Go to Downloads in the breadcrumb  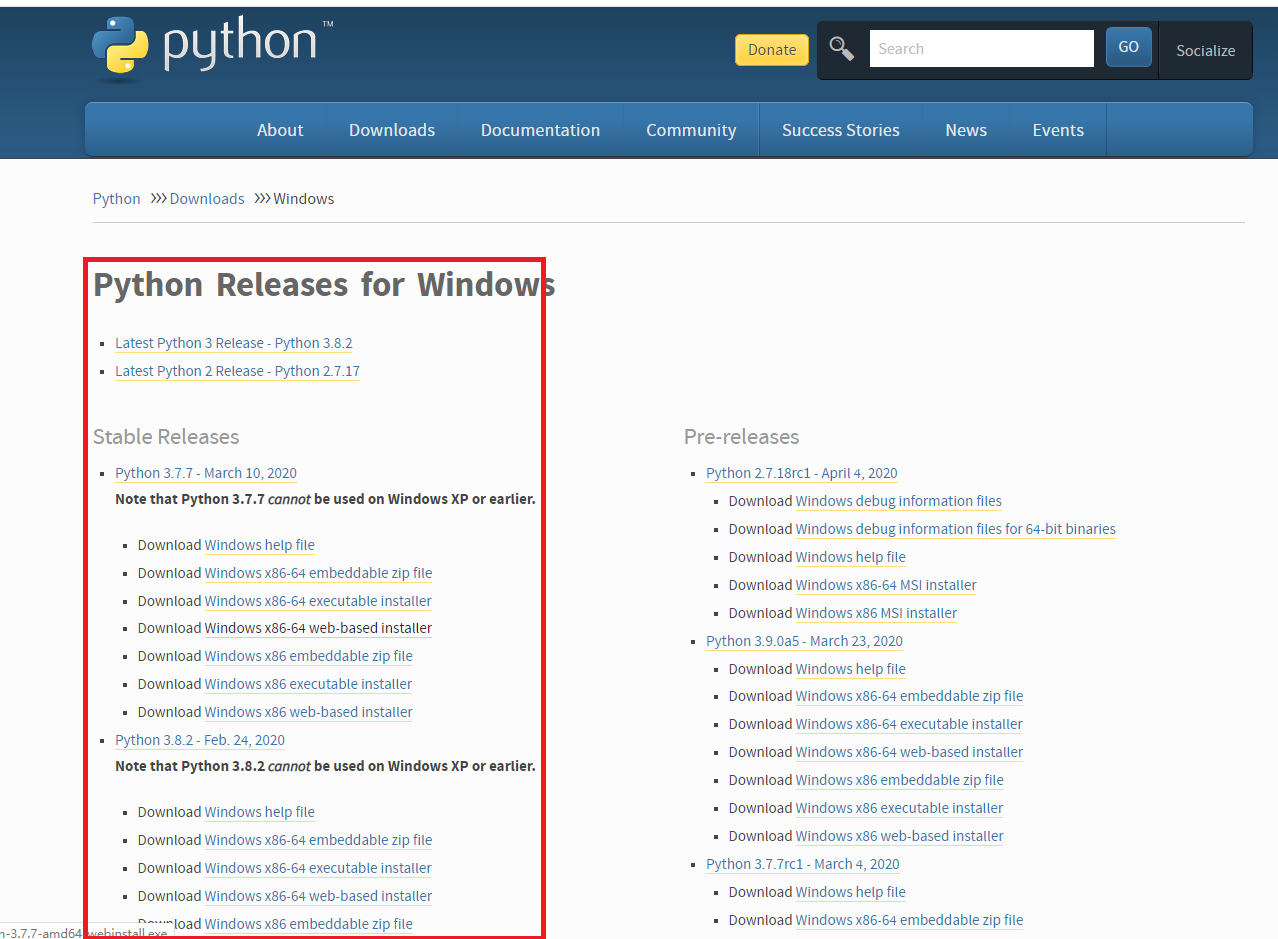coord(207,199)
